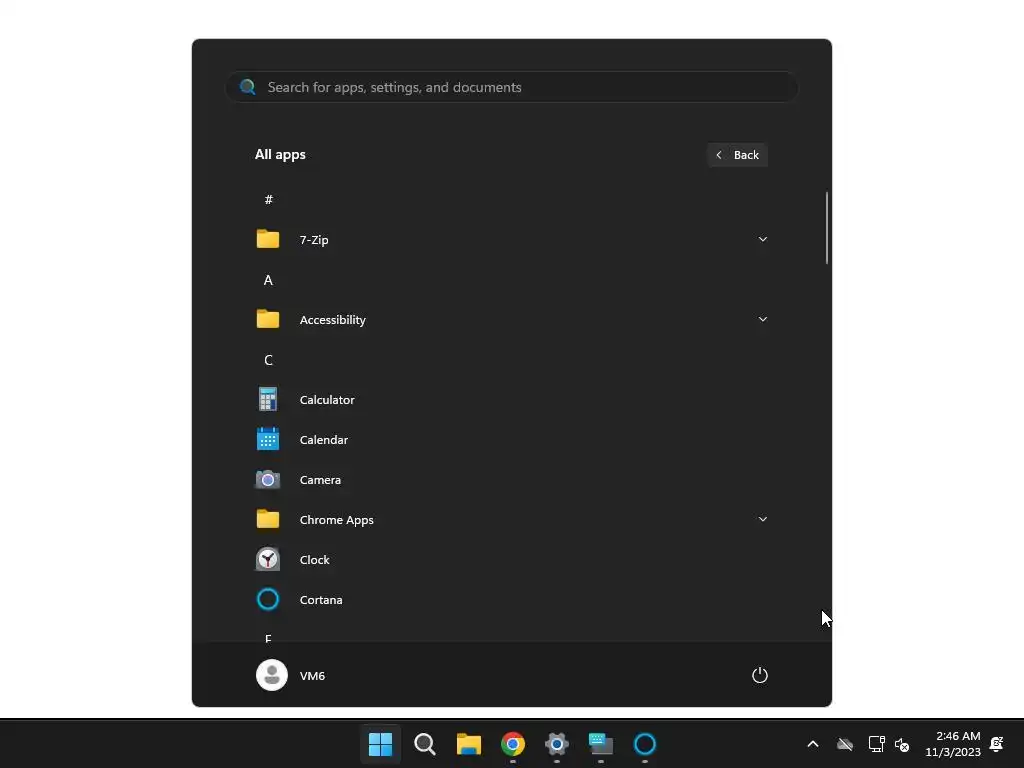Screen dimensions: 1024x768
Task: Expand the Accessibility group chevron
Action: (x=763, y=319)
